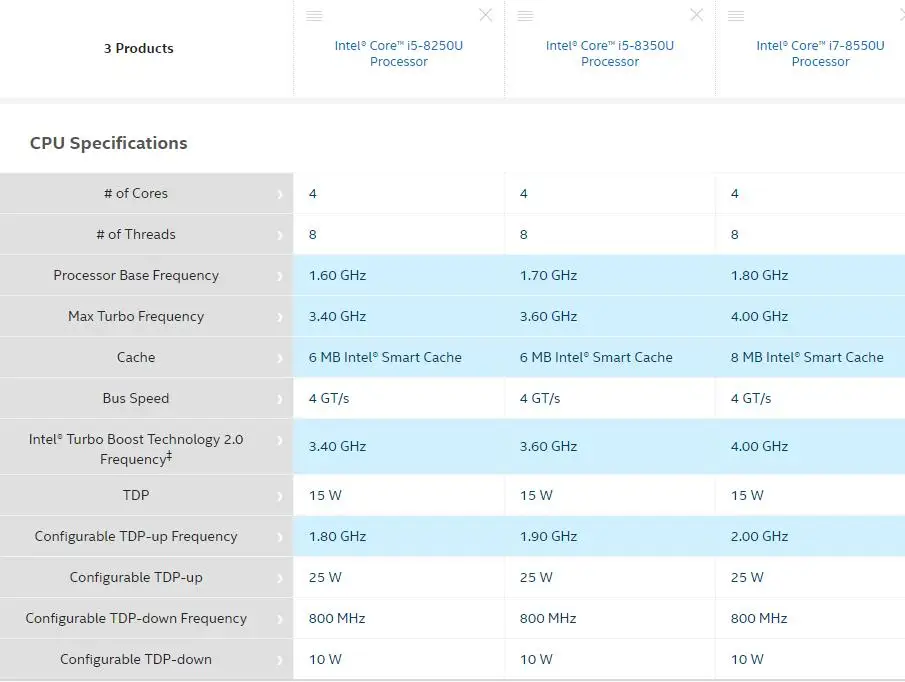905x682 pixels.
Task: Click the Configurable TDP-up Frequency chevron
Action: click(280, 537)
